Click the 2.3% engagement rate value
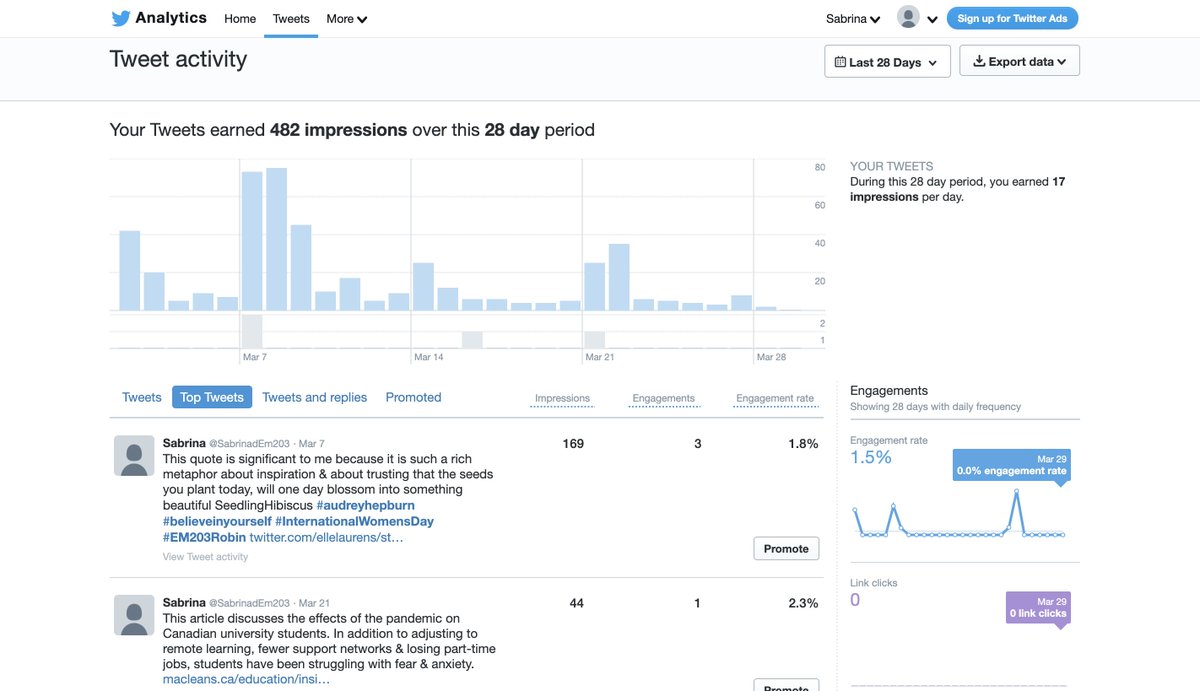The image size is (1200, 691). [803, 603]
